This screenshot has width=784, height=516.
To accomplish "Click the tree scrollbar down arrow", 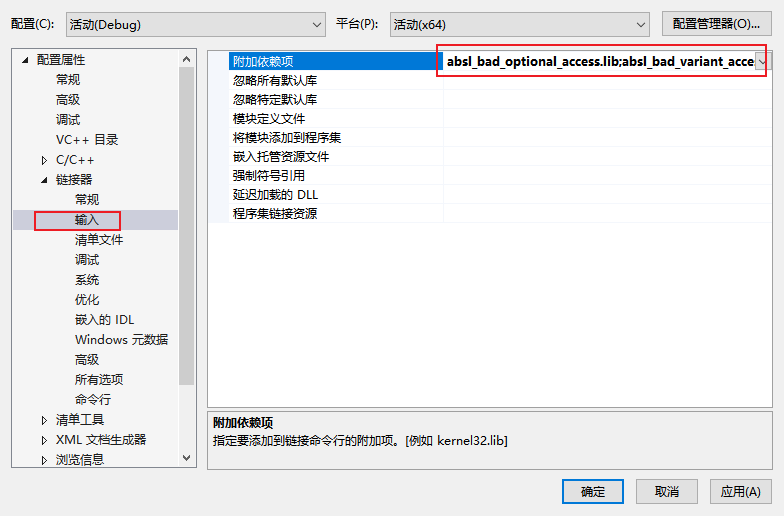I will pyautogui.click(x=186, y=458).
